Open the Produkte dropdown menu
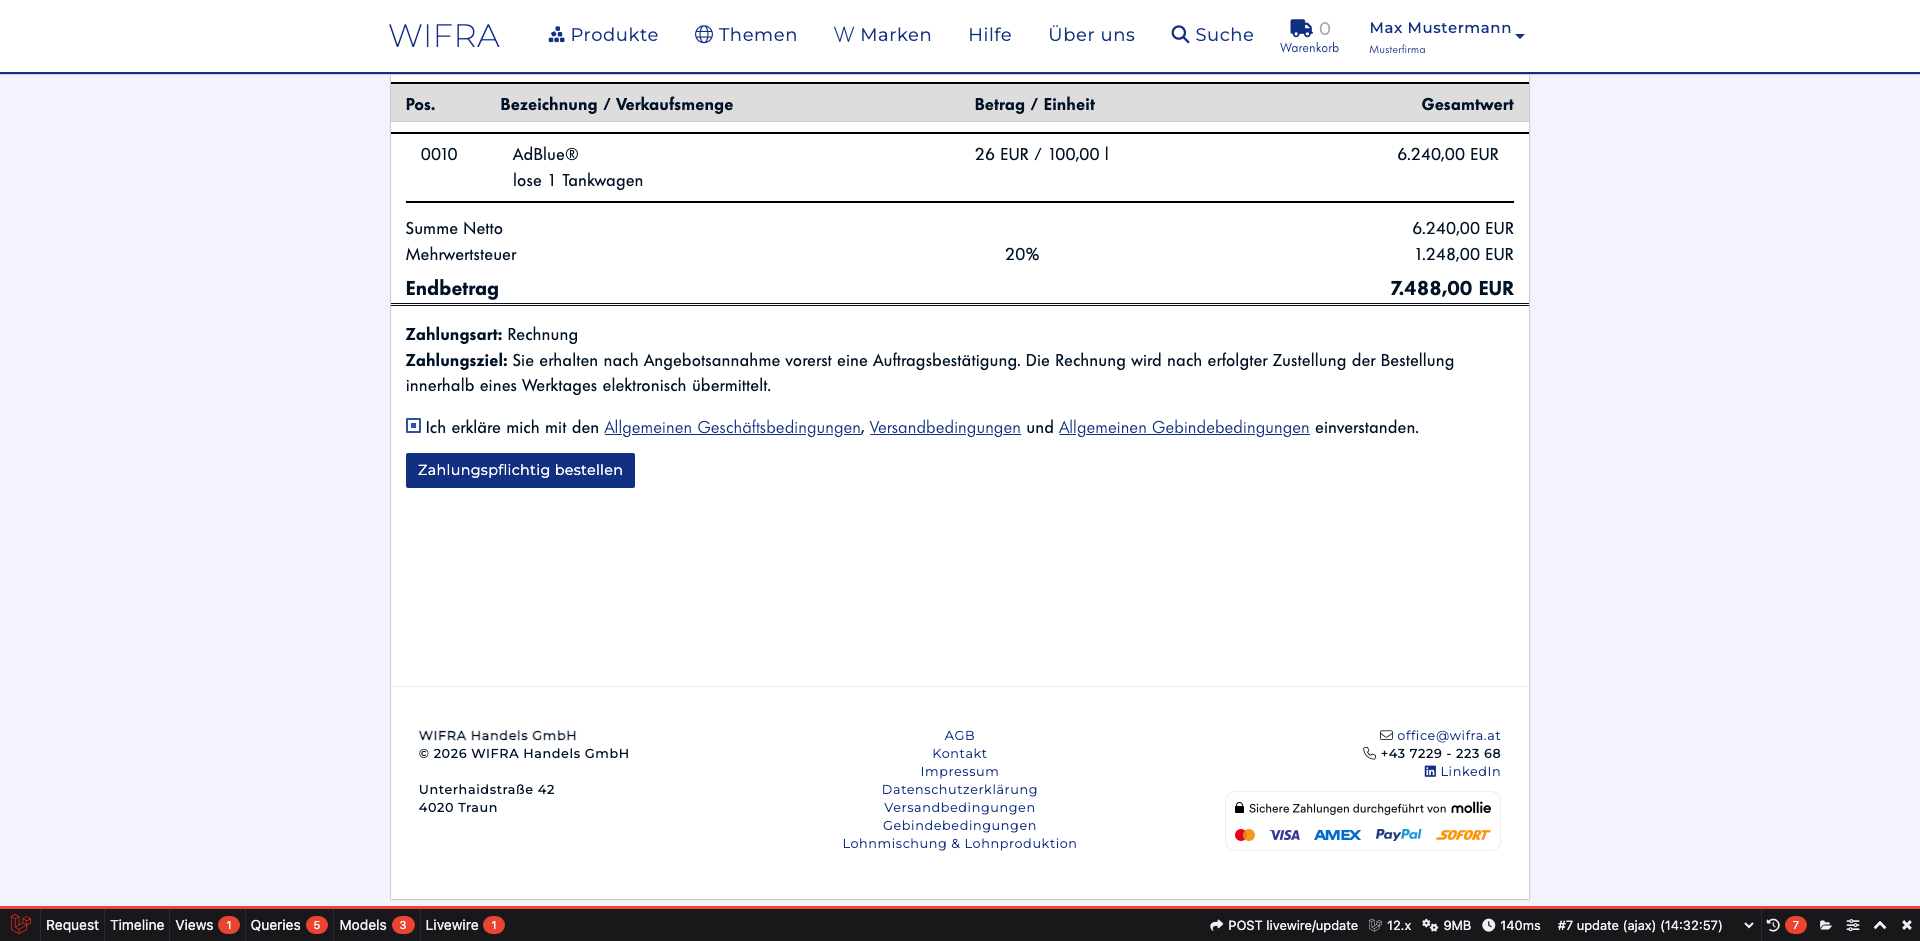Image resolution: width=1920 pixels, height=941 pixels. click(603, 34)
